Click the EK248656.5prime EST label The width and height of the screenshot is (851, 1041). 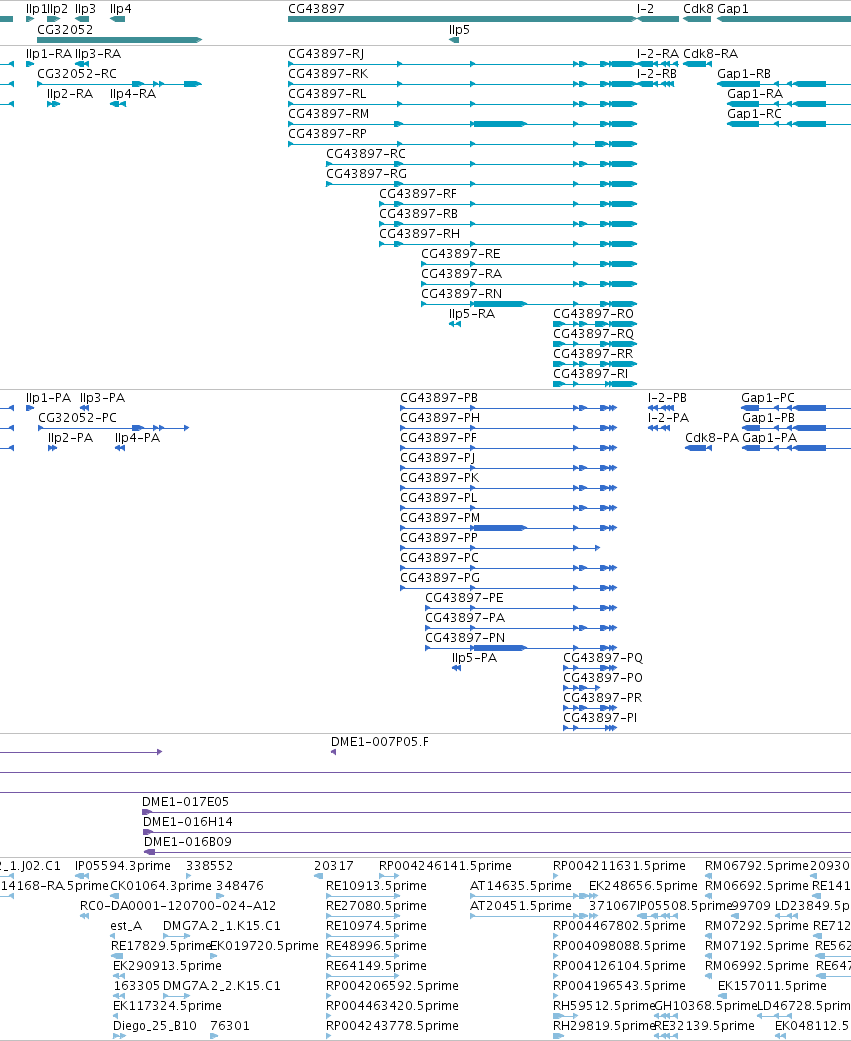(x=643, y=886)
